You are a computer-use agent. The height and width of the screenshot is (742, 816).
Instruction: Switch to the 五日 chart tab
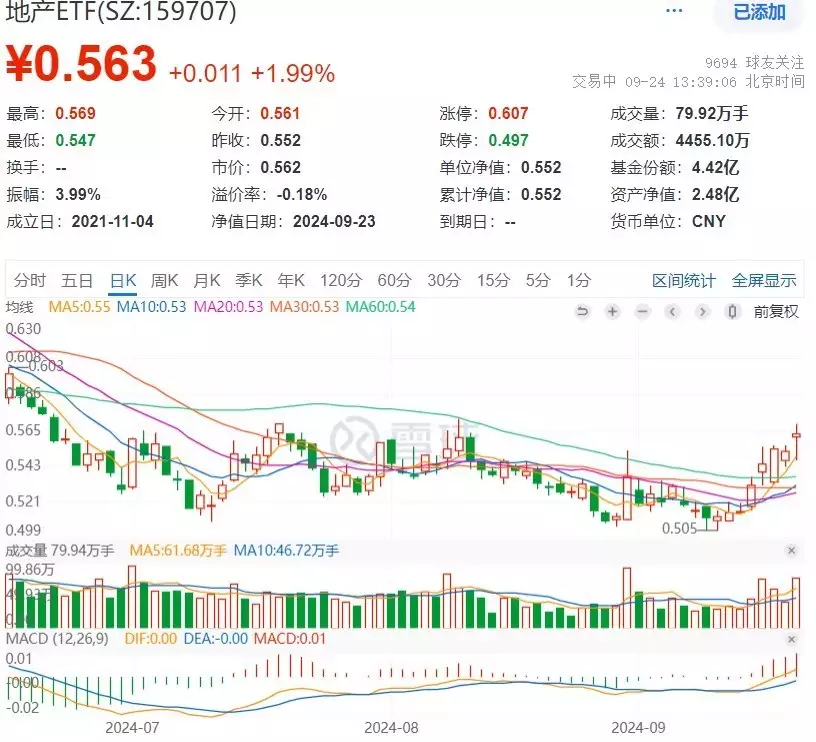[76, 280]
